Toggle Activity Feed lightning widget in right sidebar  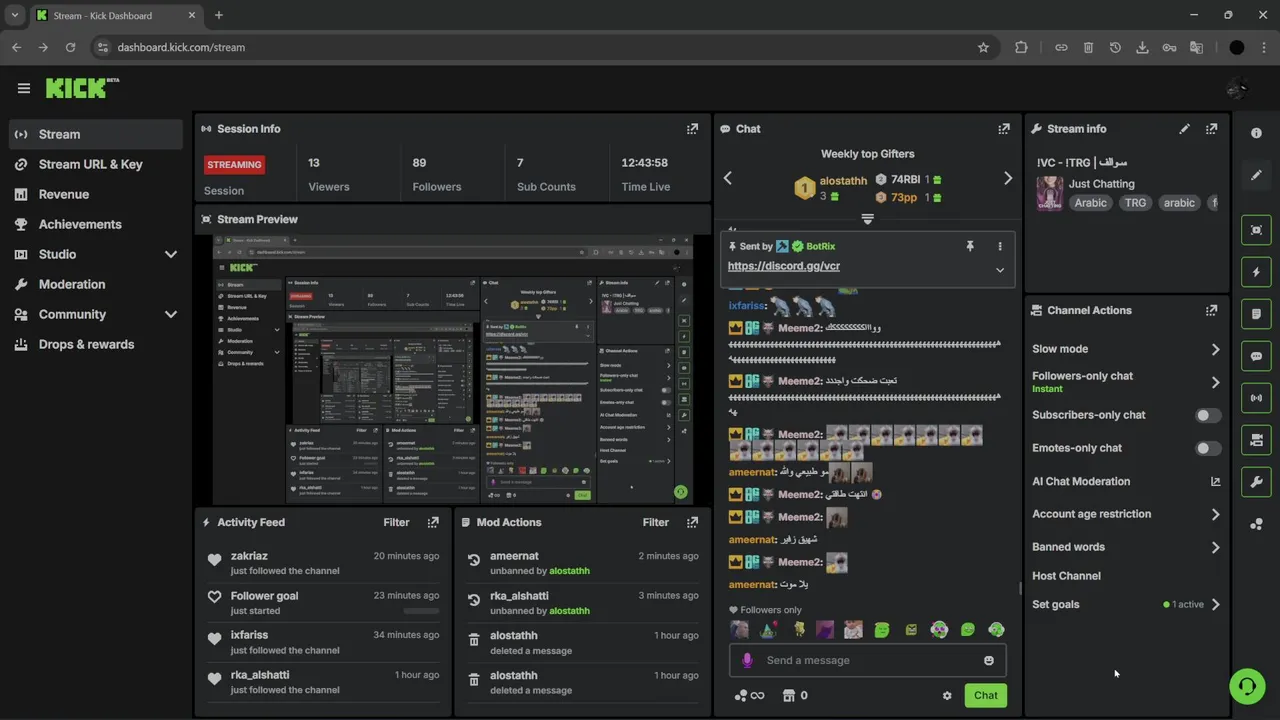[x=1256, y=272]
